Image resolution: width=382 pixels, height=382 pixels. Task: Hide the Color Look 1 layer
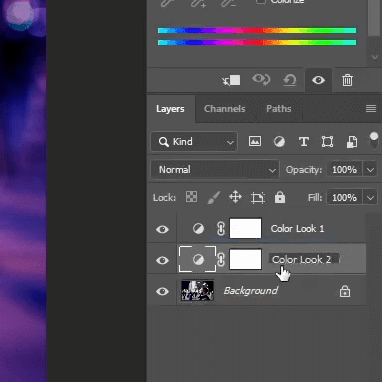click(162, 229)
